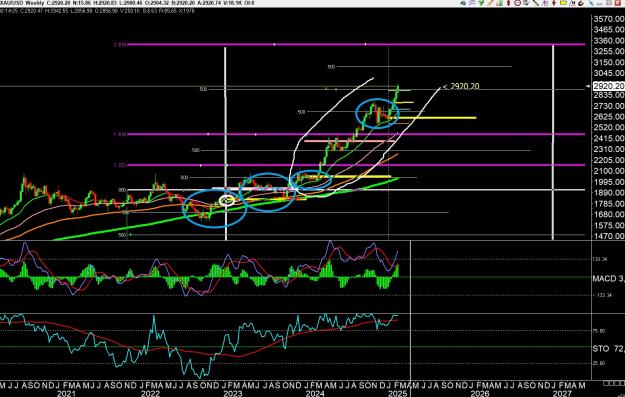Click the 2024 year label on time axis
Screen dimensions: 625x397
(x=315, y=393)
